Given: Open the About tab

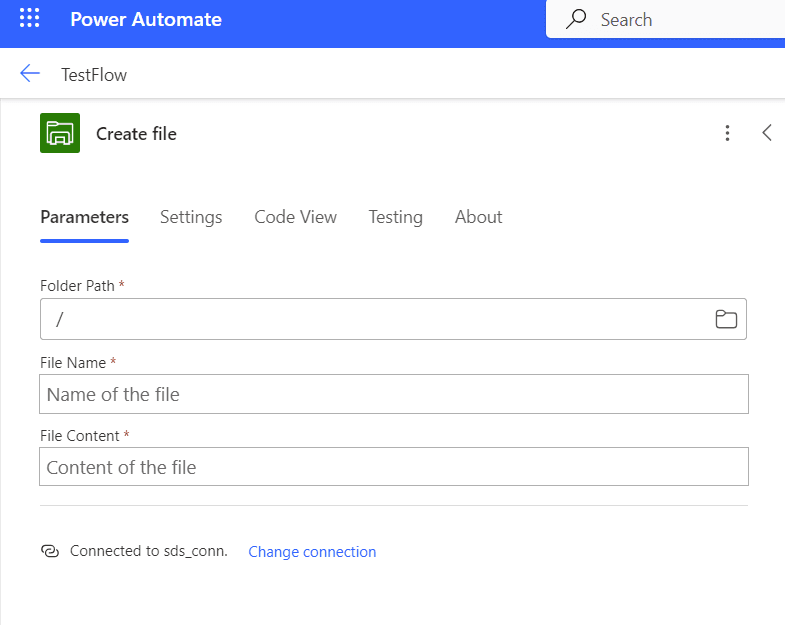Looking at the screenshot, I should click(x=478, y=217).
